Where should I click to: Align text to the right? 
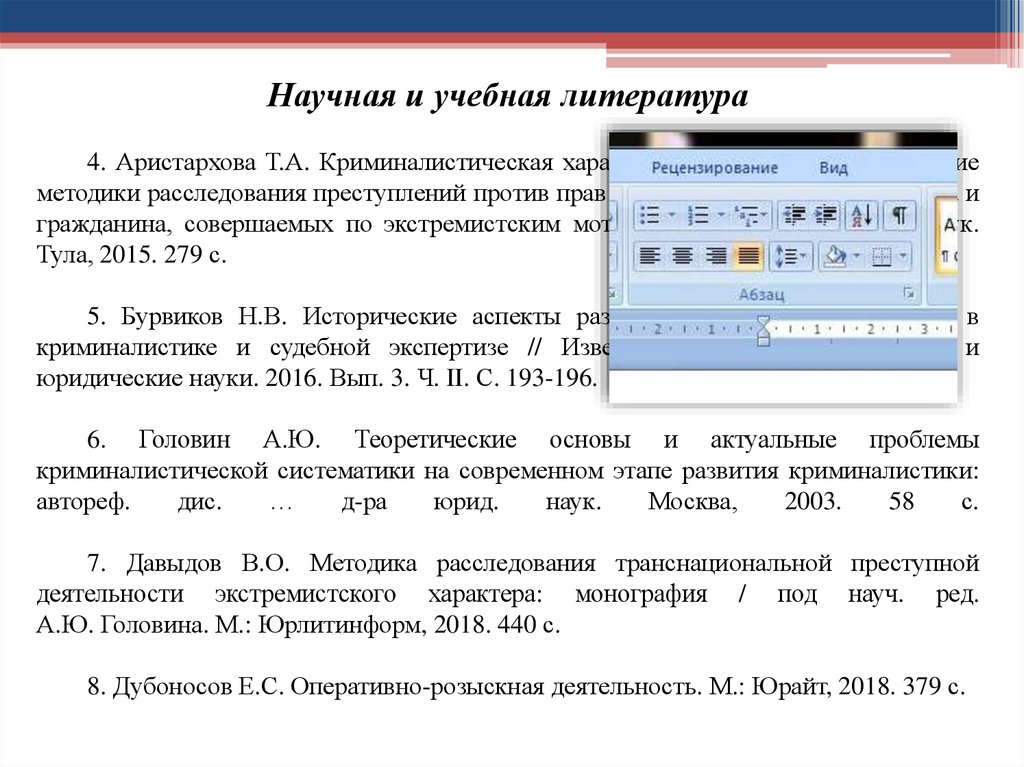tap(716, 255)
